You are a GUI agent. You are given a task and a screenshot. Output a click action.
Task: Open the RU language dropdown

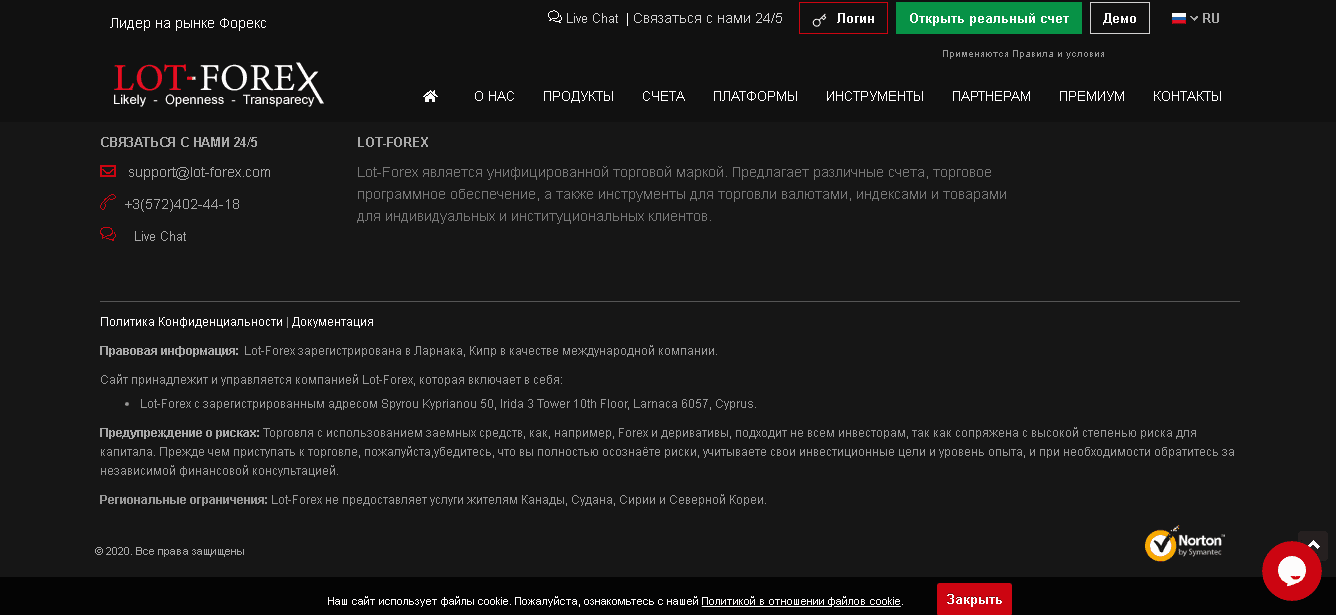click(x=1196, y=18)
